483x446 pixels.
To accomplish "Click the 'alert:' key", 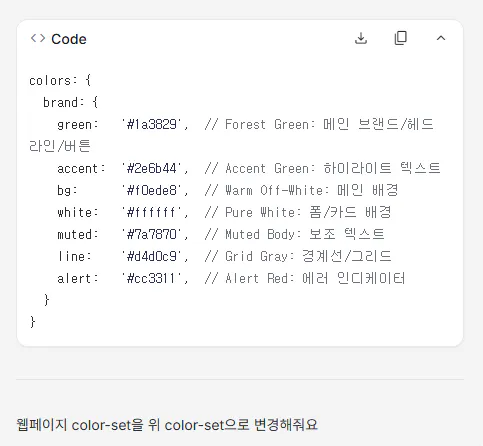I will 78,278.
